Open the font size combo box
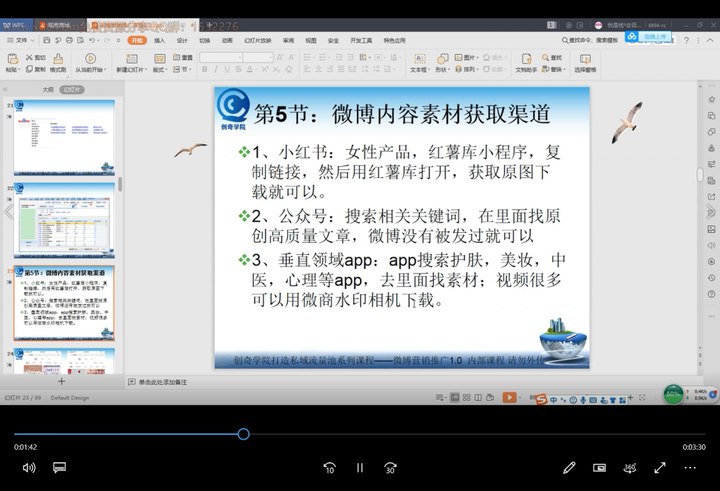 258,57
